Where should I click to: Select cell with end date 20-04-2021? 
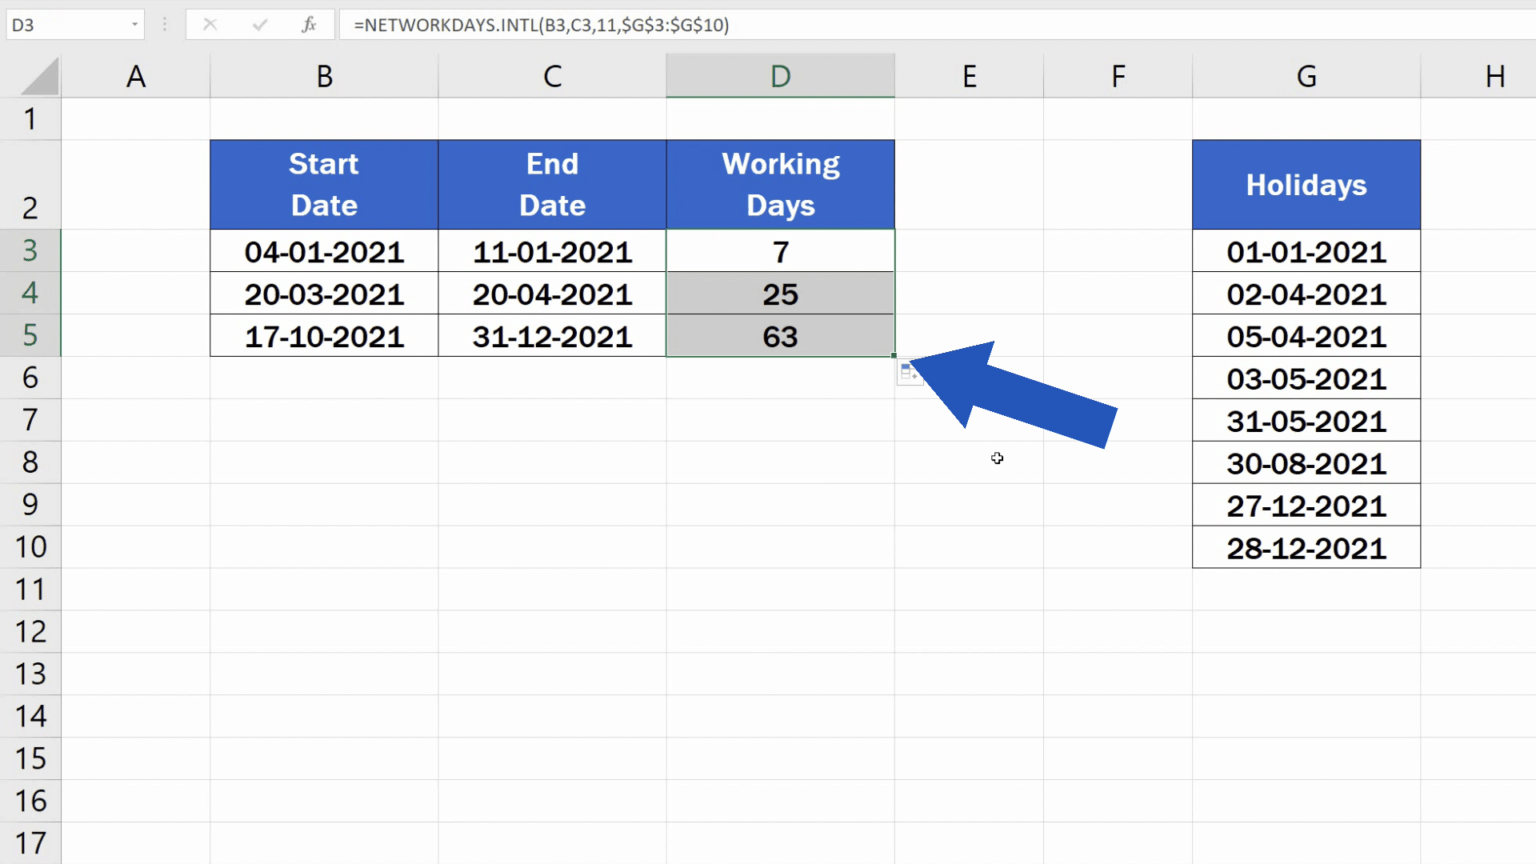click(552, 294)
